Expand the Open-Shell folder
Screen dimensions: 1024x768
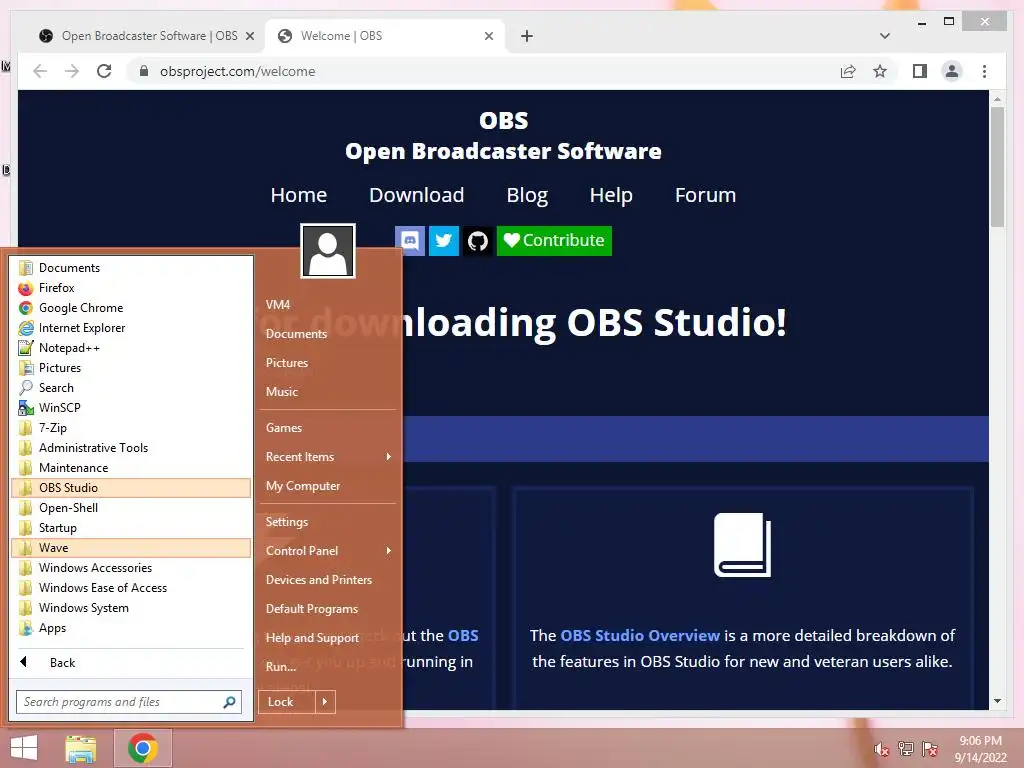coord(131,508)
